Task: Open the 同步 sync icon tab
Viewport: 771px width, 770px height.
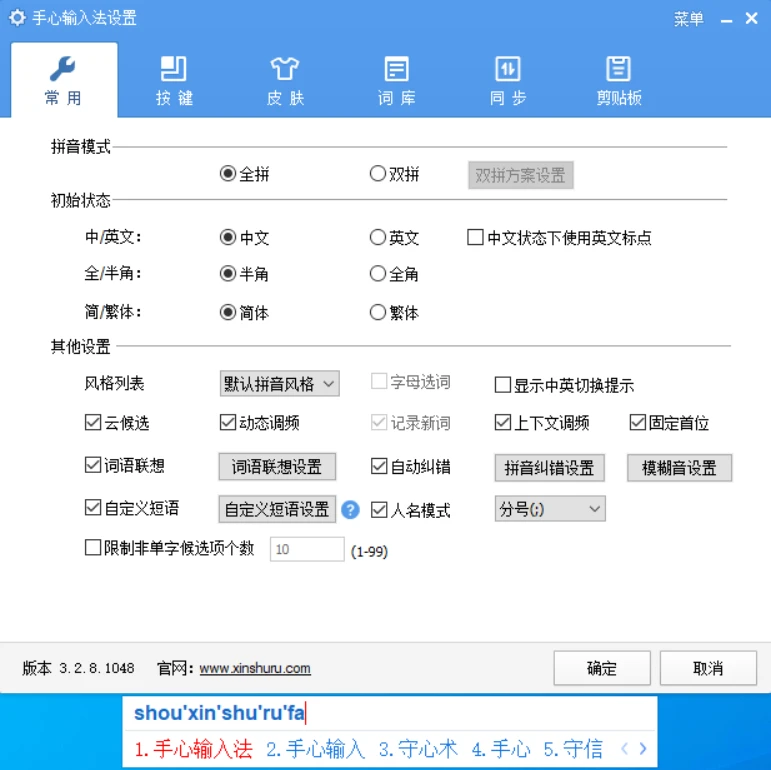Action: [508, 69]
